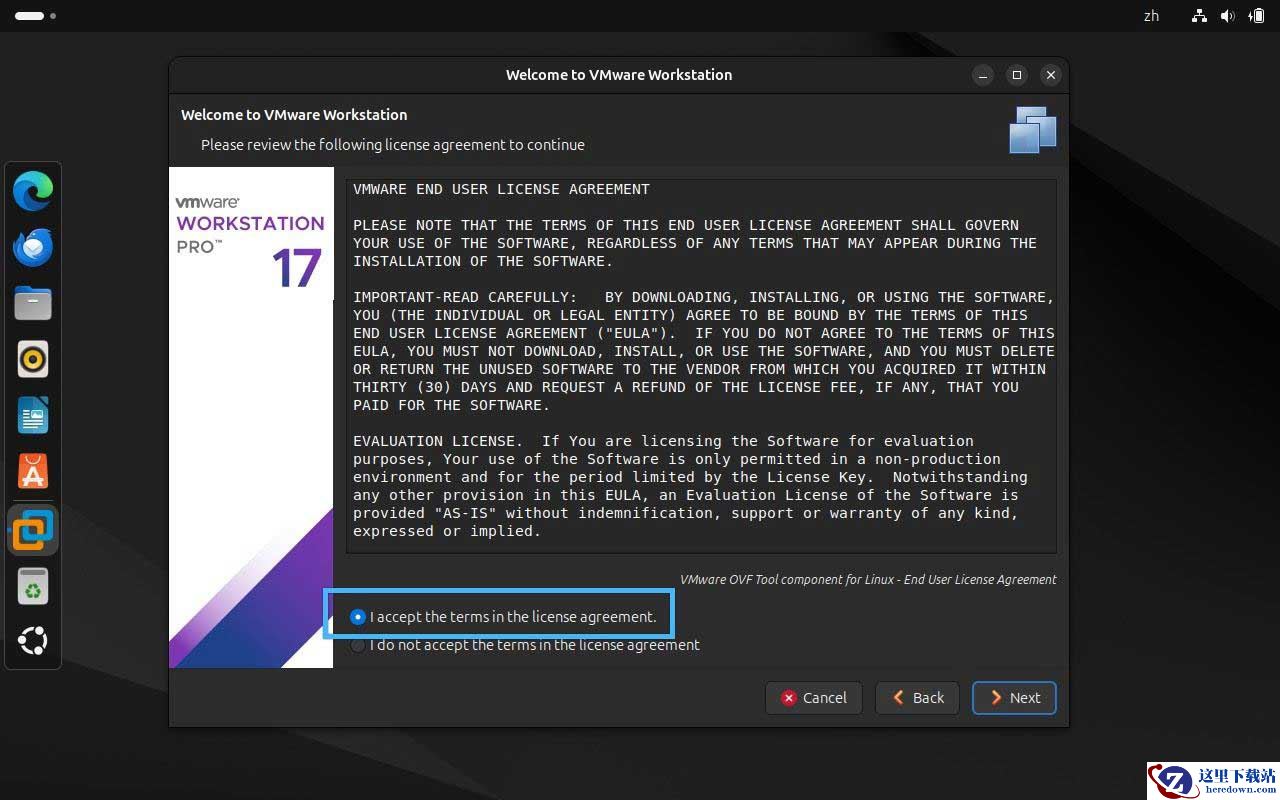Show applications via Ubuntu logo
This screenshot has width=1280, height=800.
33,641
